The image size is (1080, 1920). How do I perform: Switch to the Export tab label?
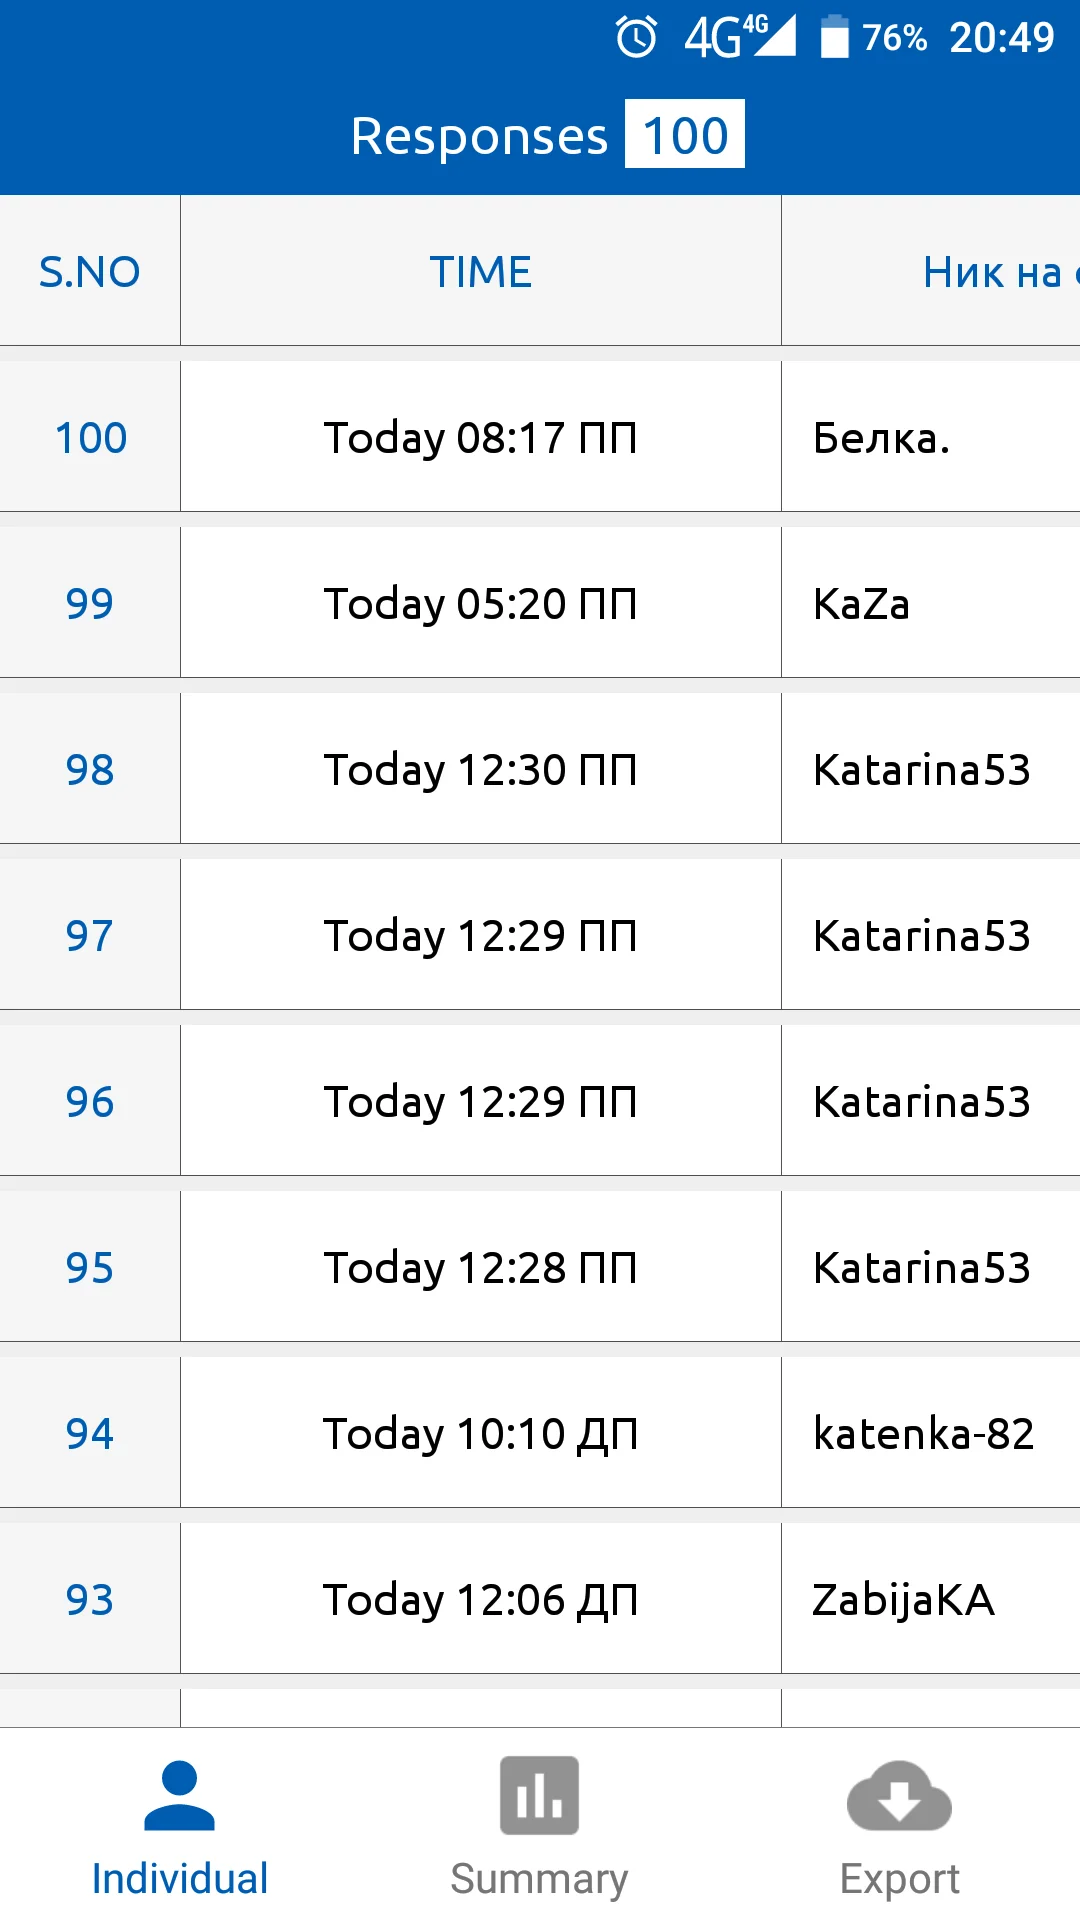[899, 1878]
